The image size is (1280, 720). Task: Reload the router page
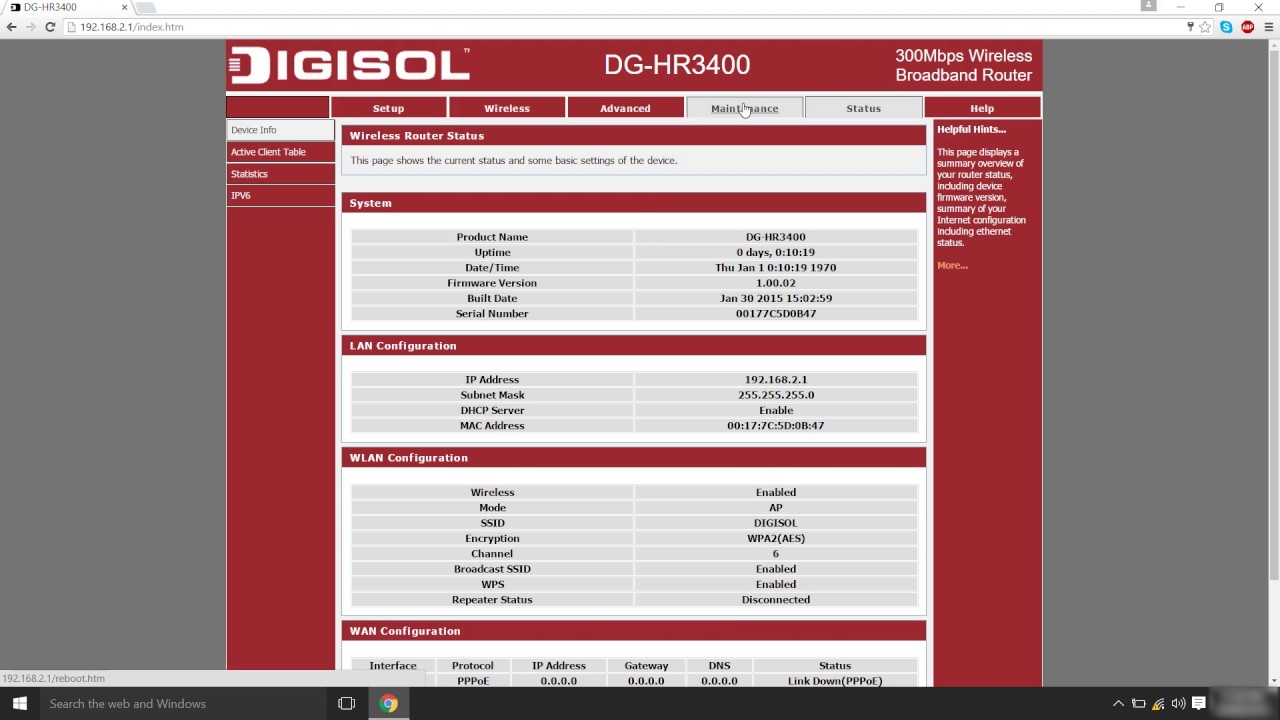50,27
